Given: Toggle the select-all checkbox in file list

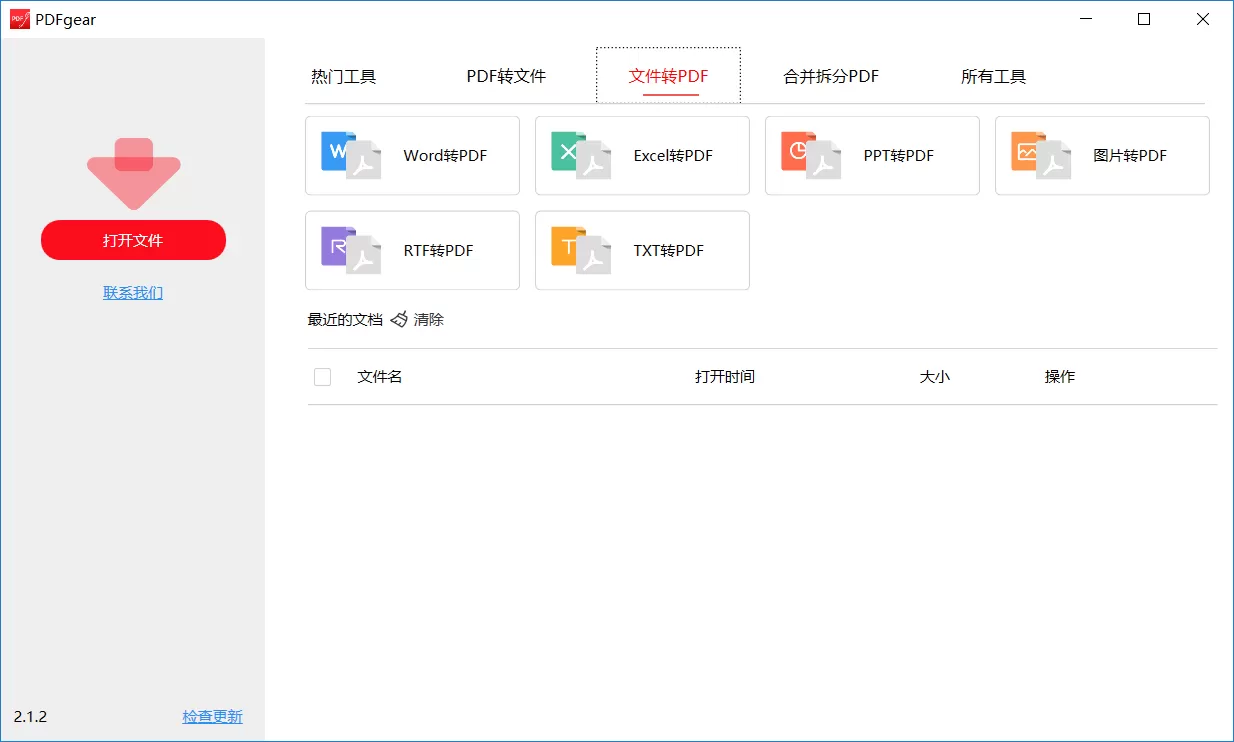Looking at the screenshot, I should [x=322, y=376].
